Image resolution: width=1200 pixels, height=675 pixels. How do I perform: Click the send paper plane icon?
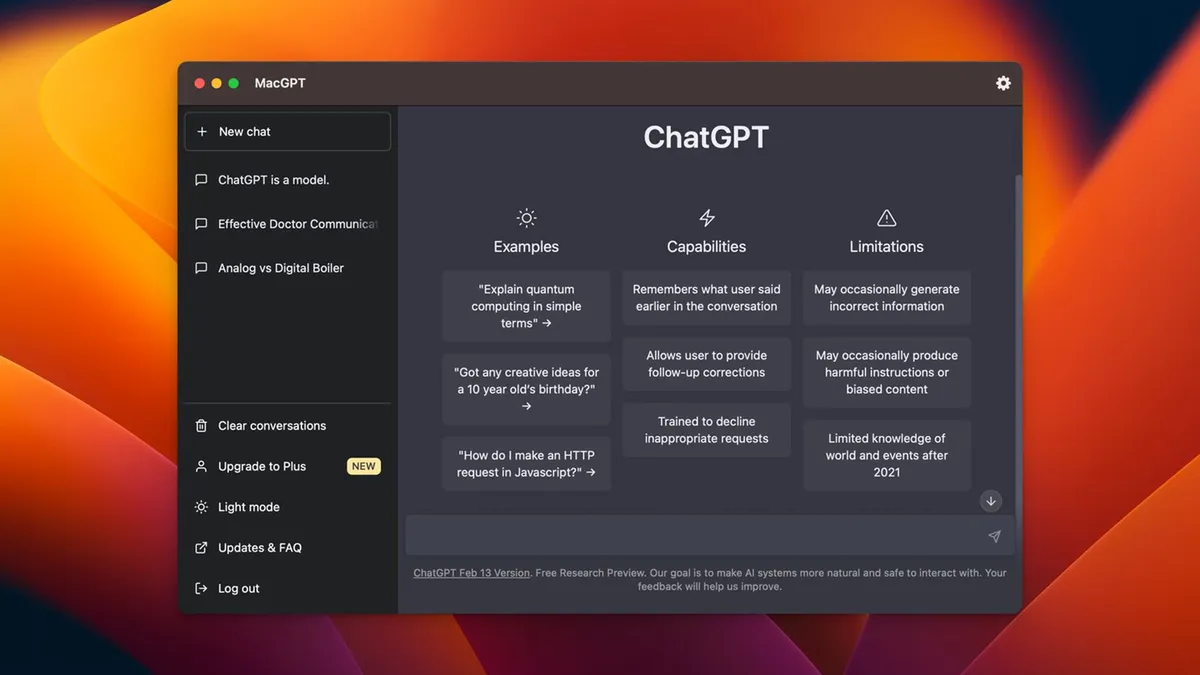click(994, 537)
